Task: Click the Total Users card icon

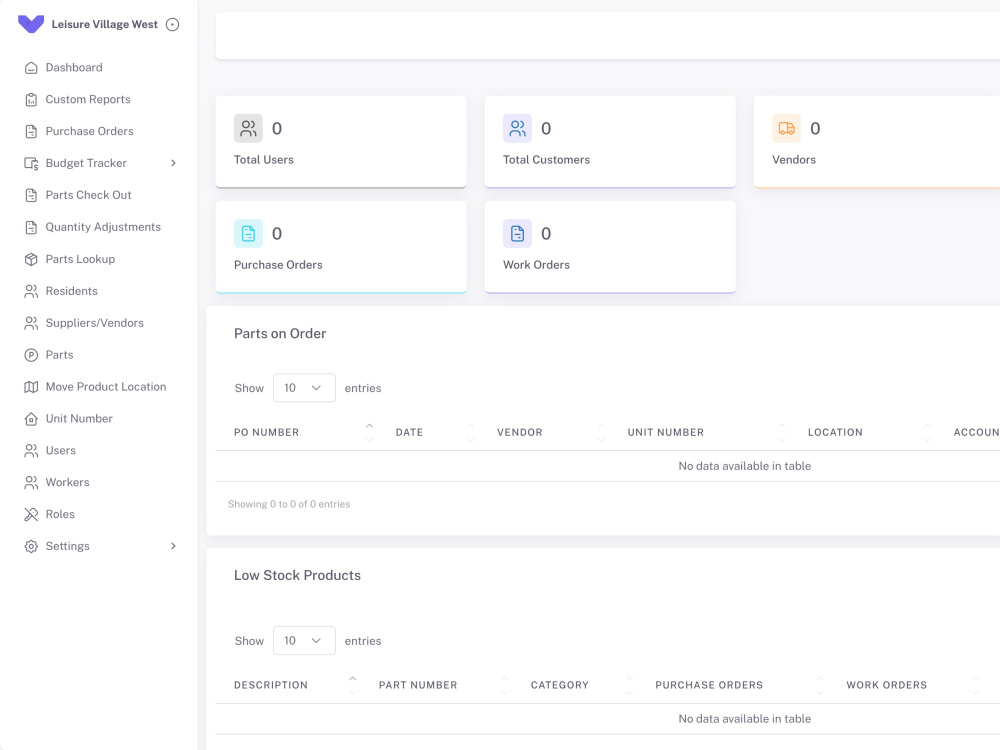Action: click(248, 128)
